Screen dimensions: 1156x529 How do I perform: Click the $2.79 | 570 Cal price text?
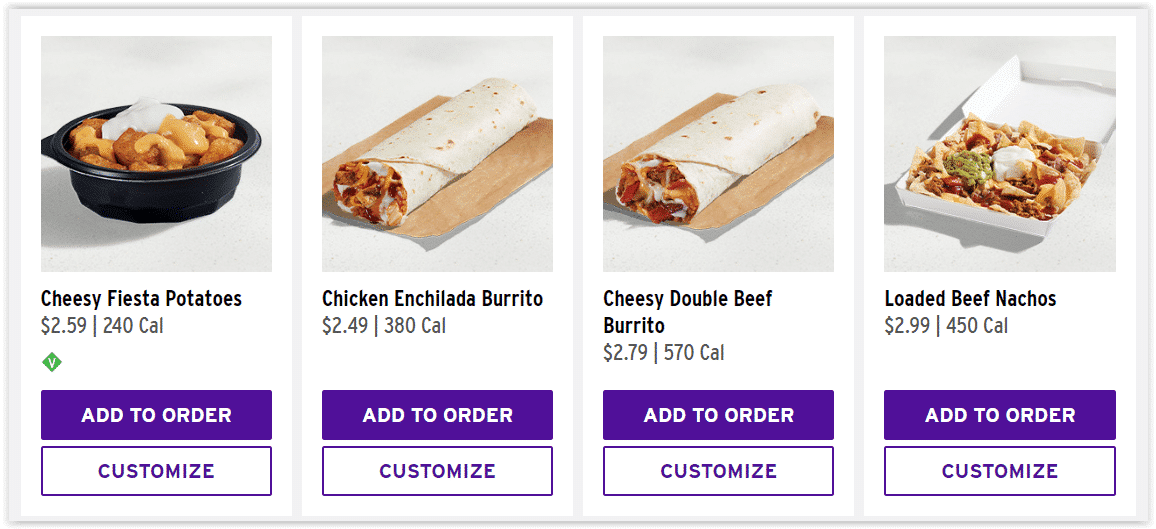click(664, 353)
